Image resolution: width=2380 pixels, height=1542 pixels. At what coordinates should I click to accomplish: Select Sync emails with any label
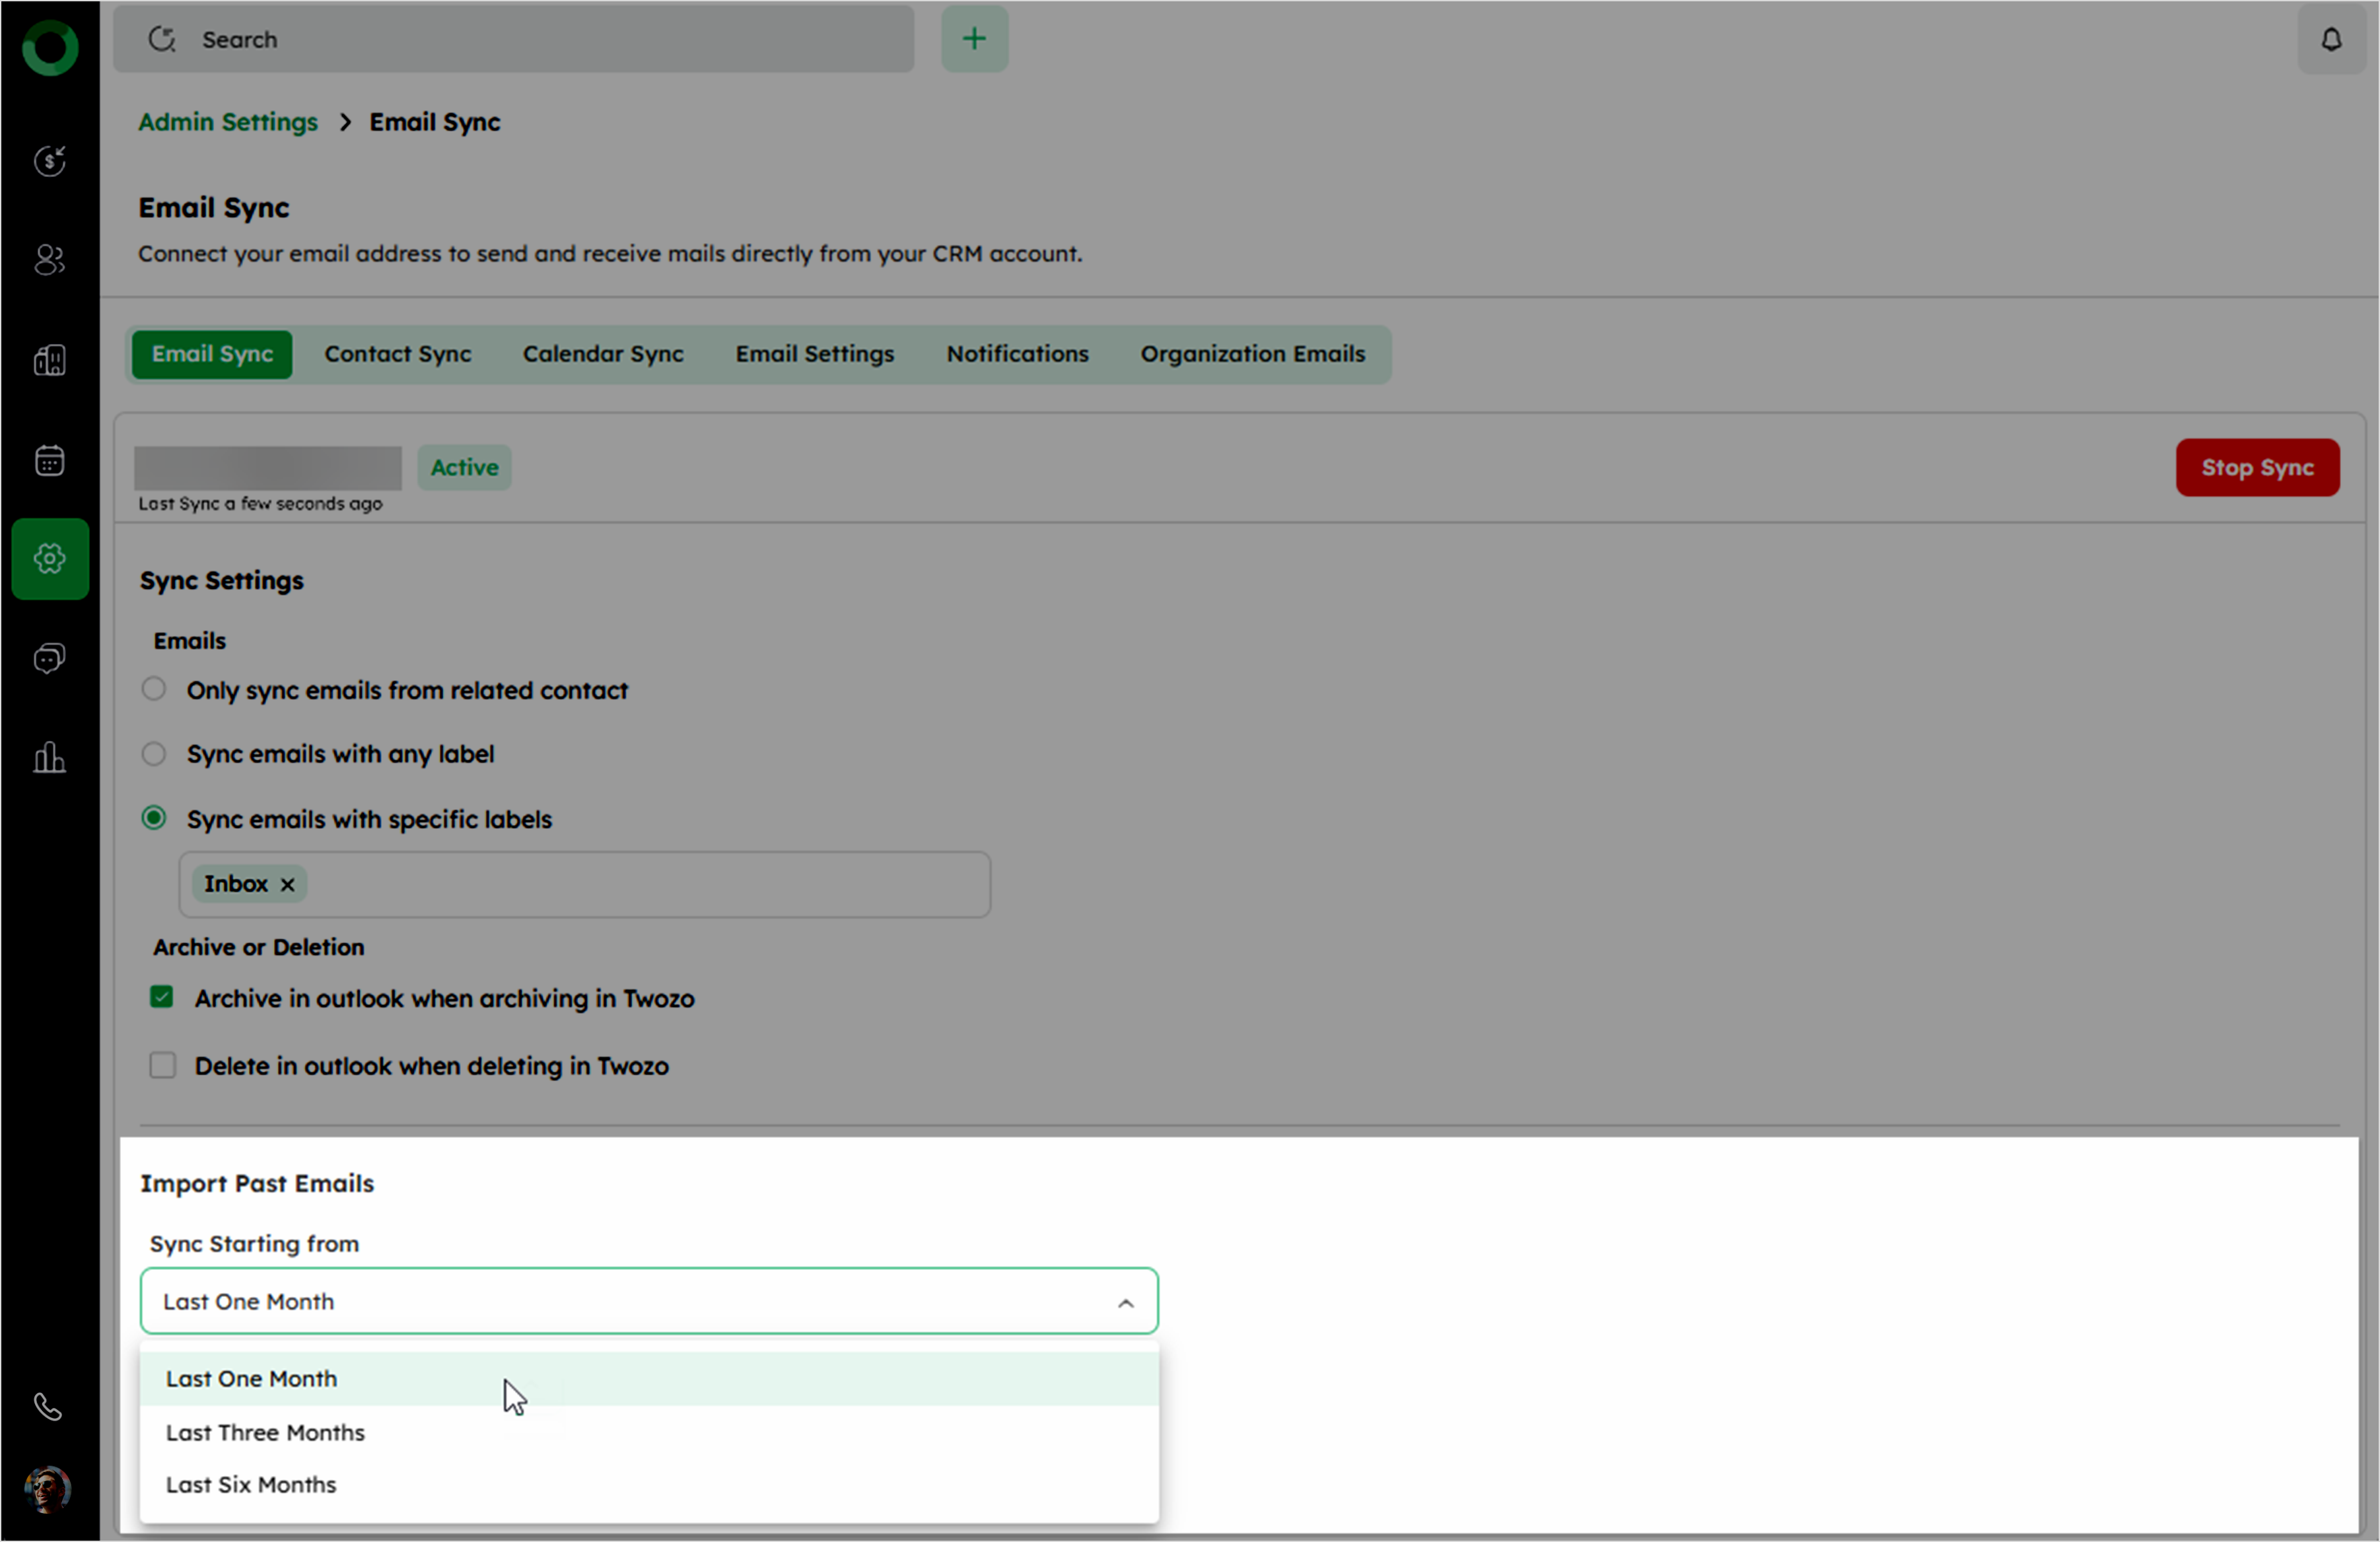point(154,753)
